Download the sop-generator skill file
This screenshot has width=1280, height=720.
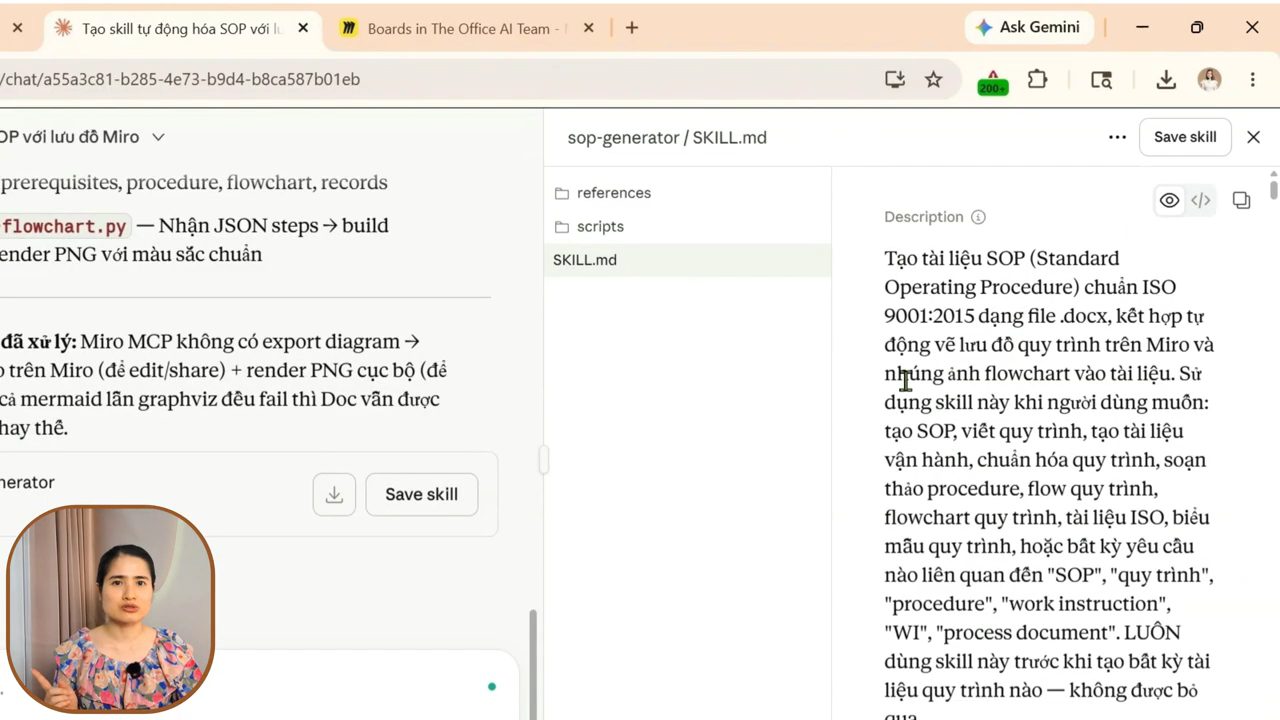(x=334, y=495)
